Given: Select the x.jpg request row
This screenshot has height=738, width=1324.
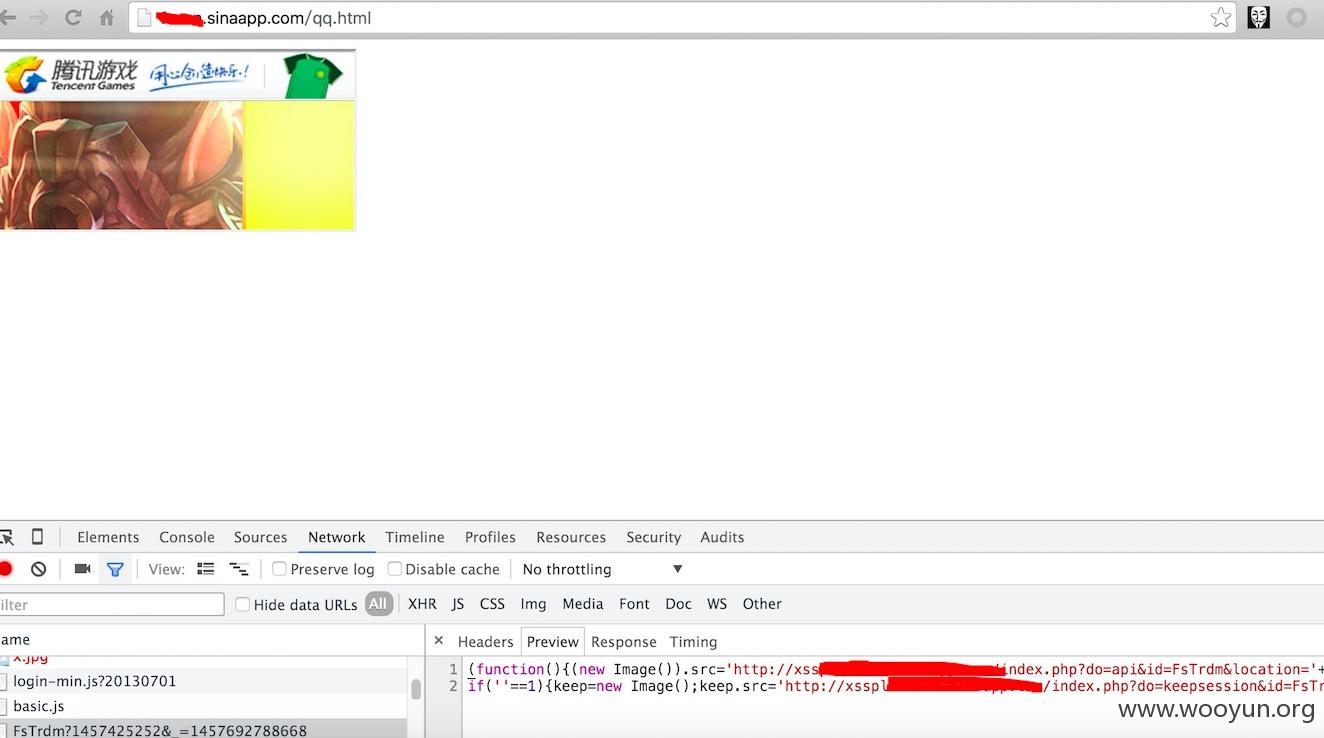Looking at the screenshot, I should pos(204,662).
